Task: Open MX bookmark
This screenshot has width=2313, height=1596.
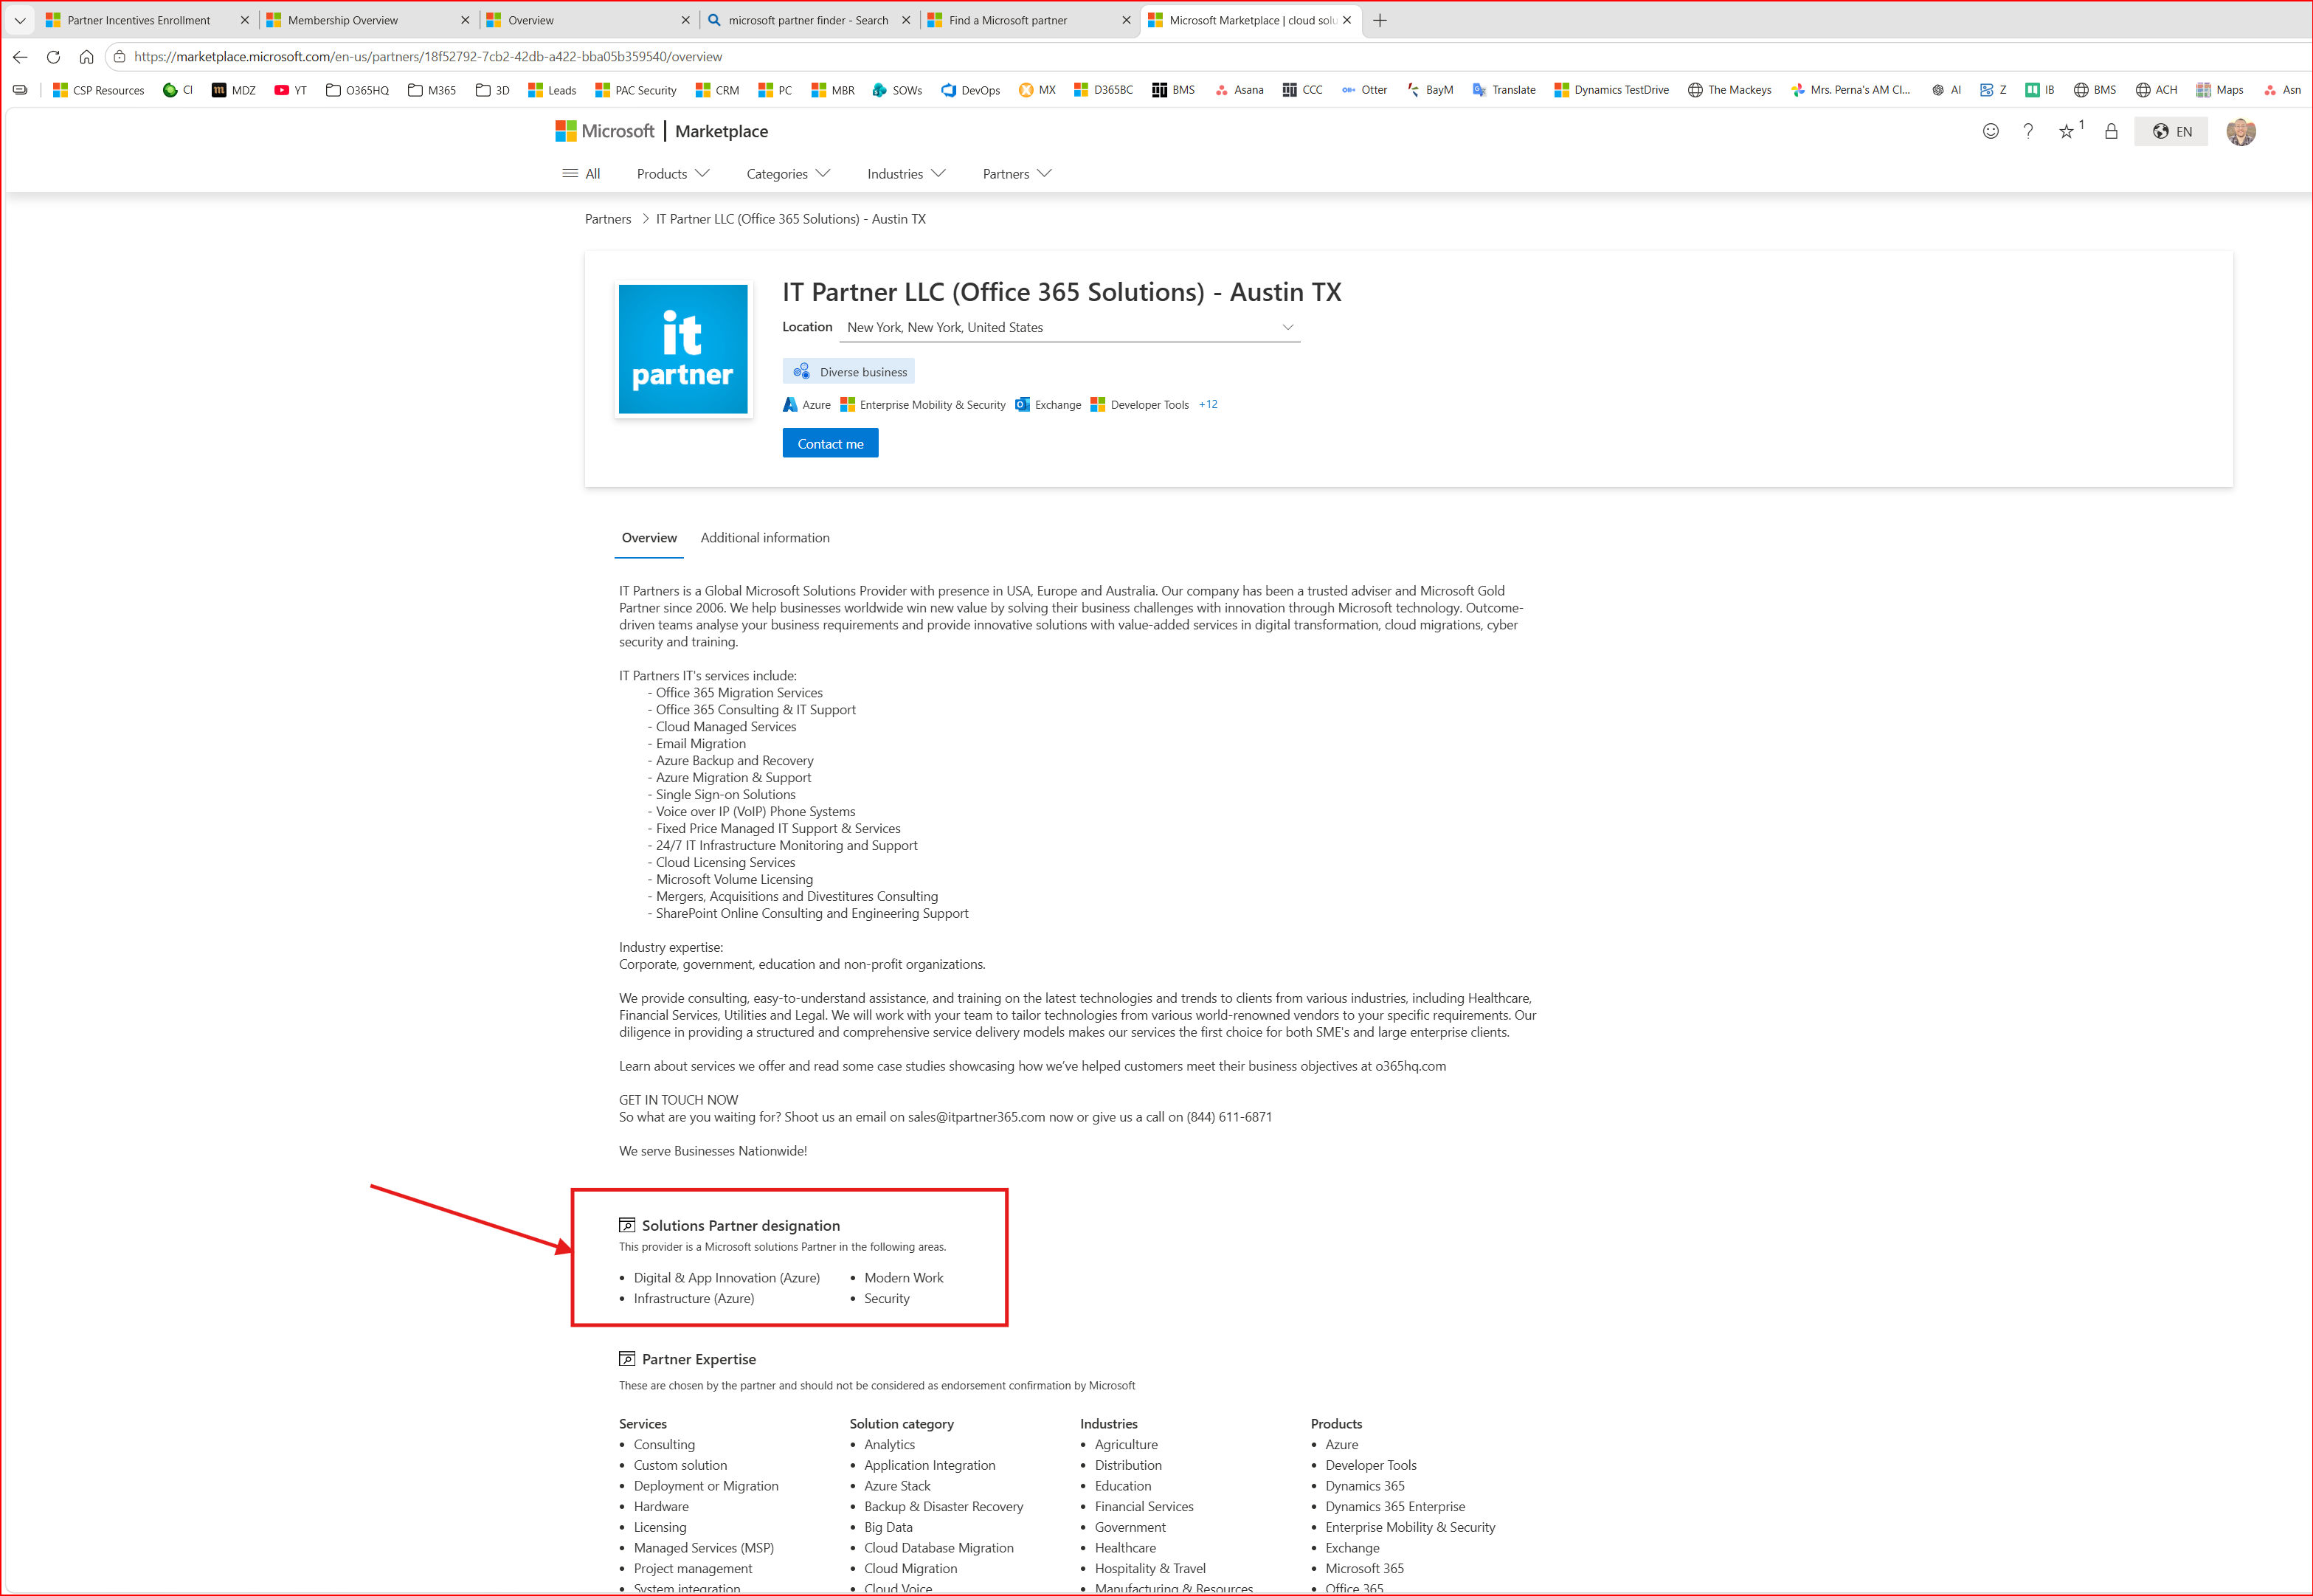Action: tap(1037, 90)
